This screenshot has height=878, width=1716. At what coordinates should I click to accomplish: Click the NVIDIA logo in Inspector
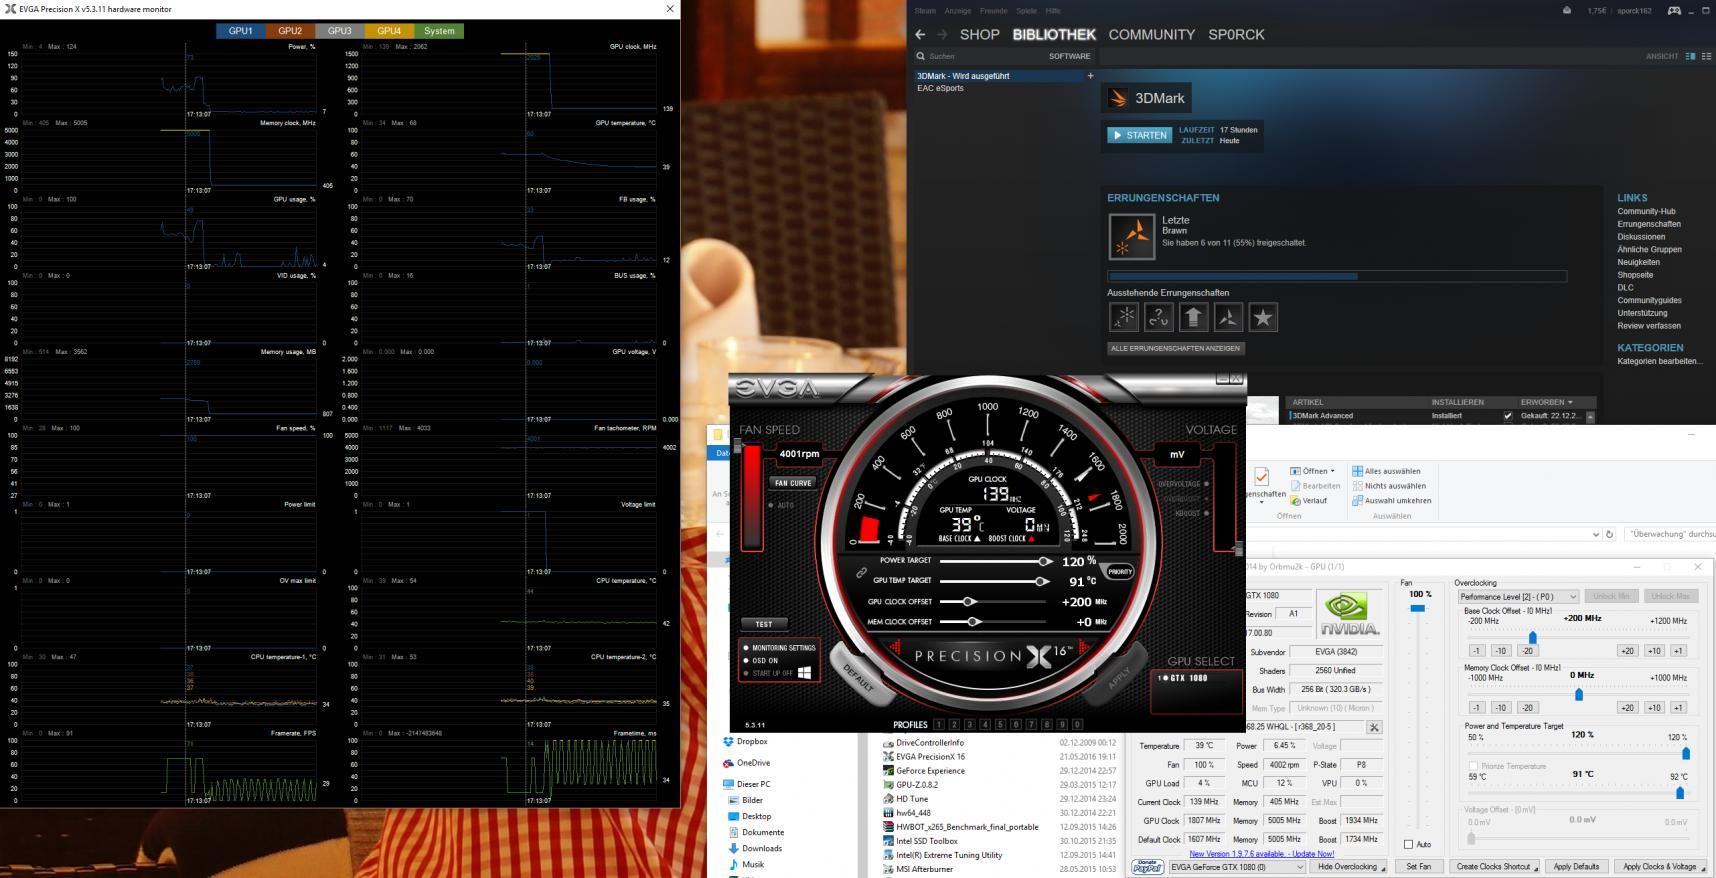(x=1349, y=614)
